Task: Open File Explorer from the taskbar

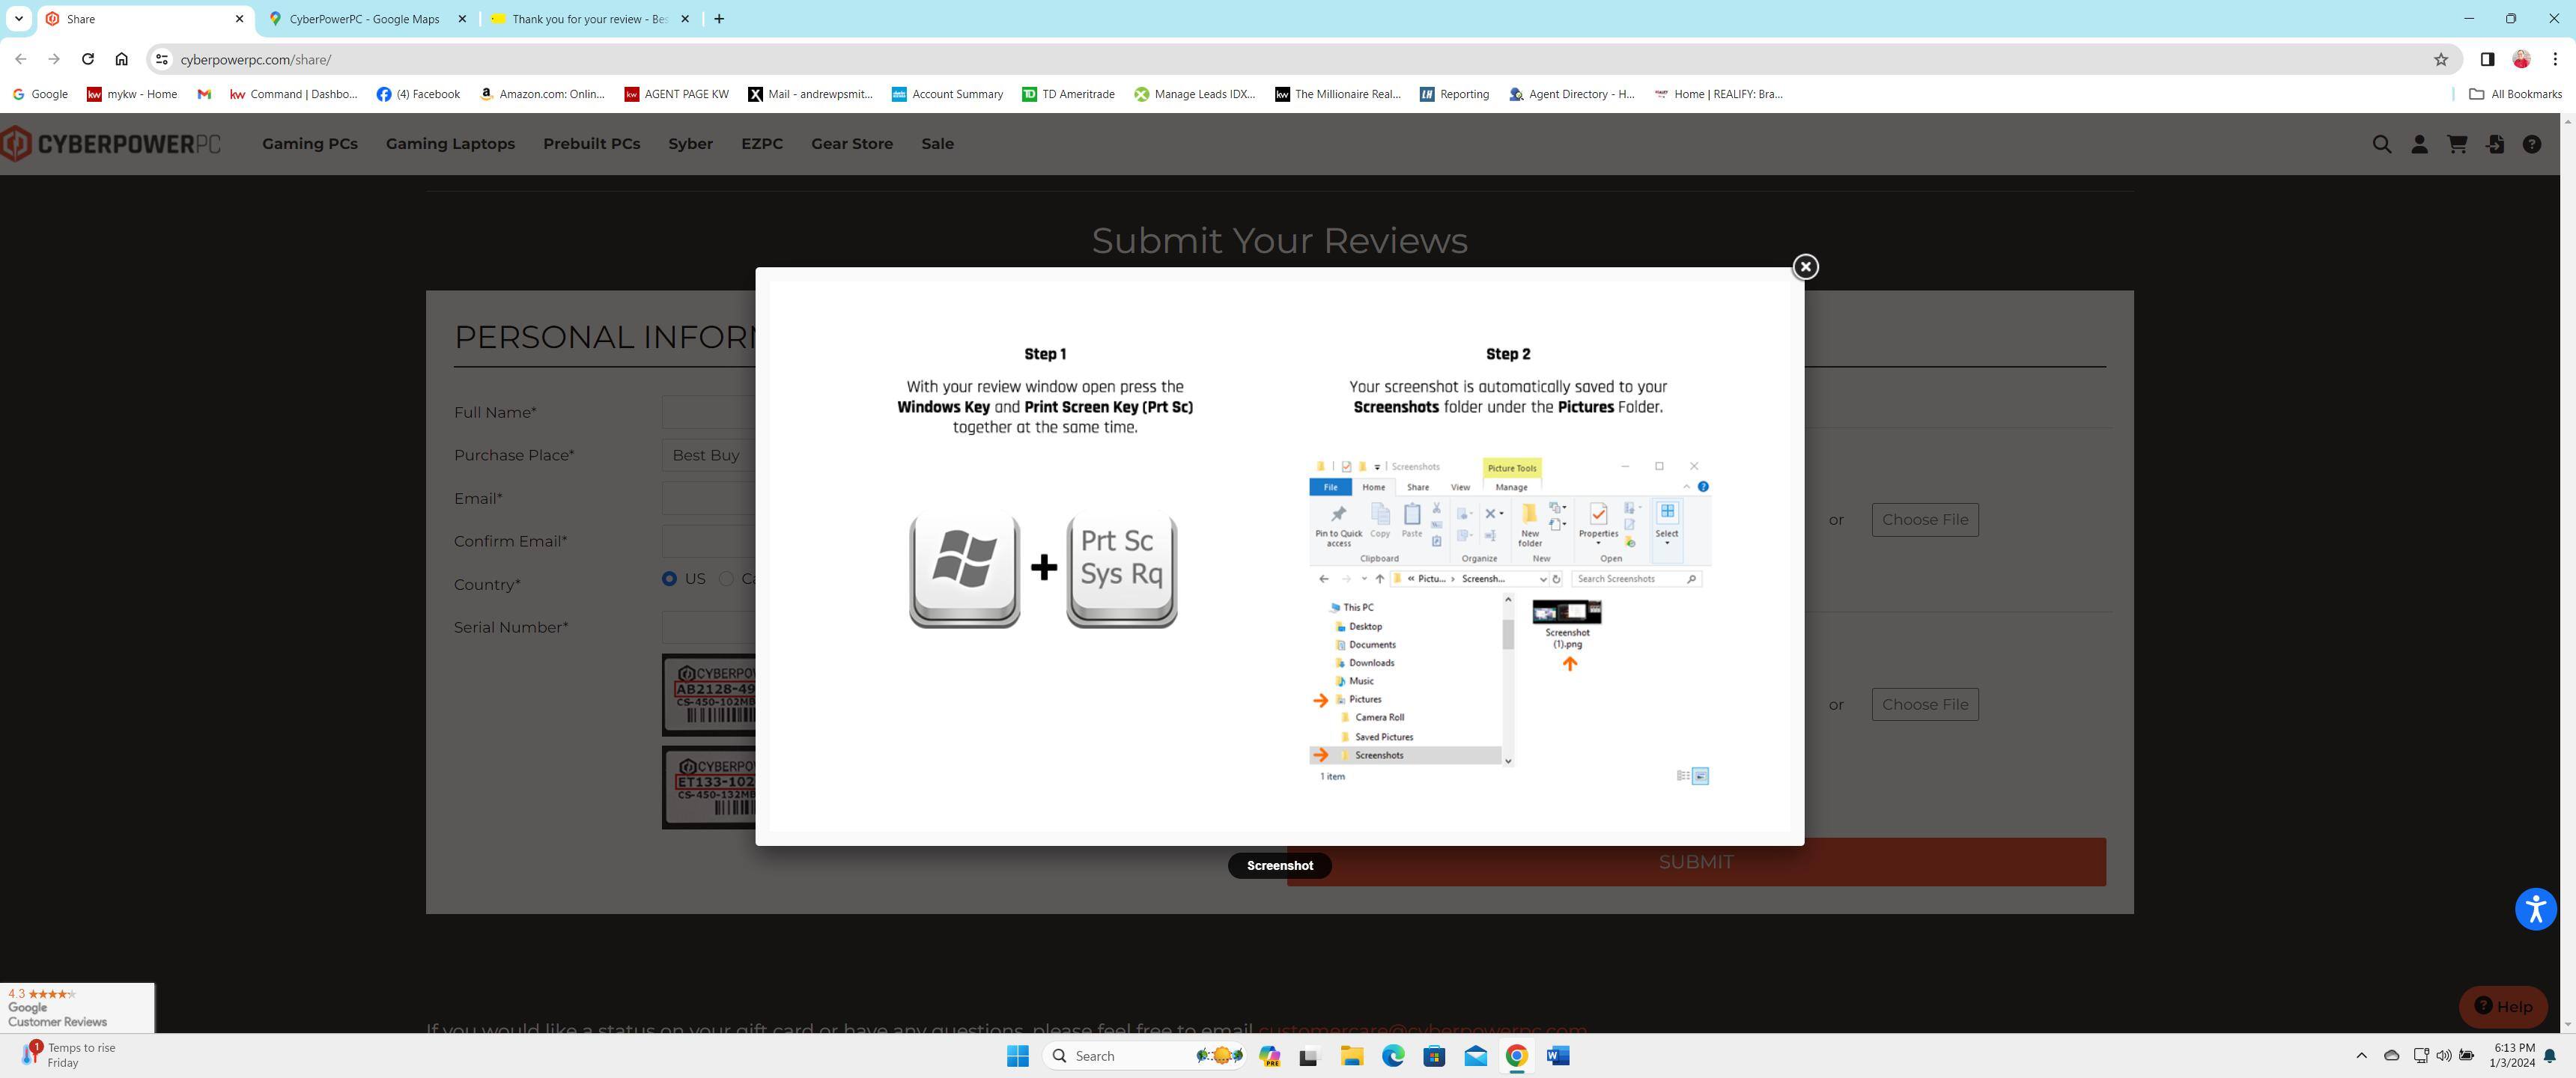Action: (x=1351, y=1055)
